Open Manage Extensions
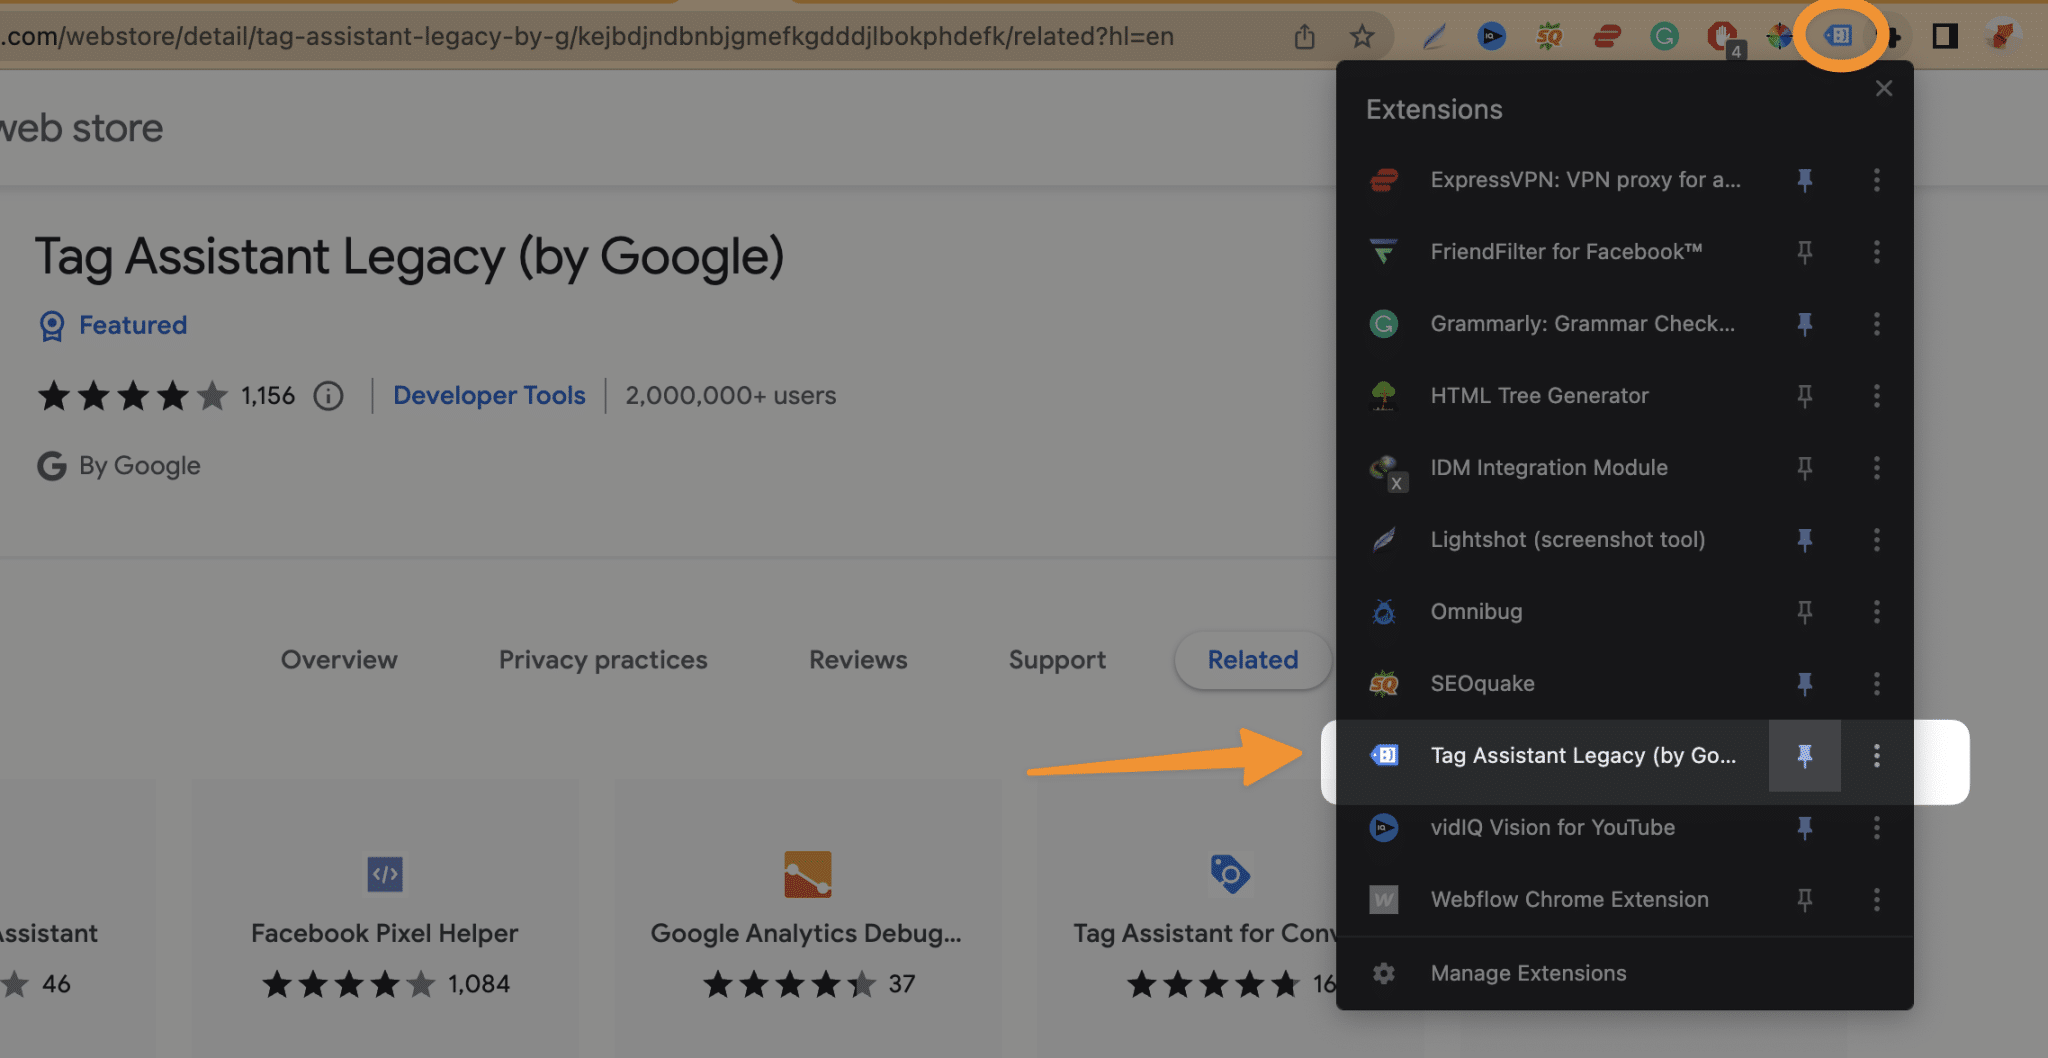Image resolution: width=2048 pixels, height=1058 pixels. coord(1528,973)
